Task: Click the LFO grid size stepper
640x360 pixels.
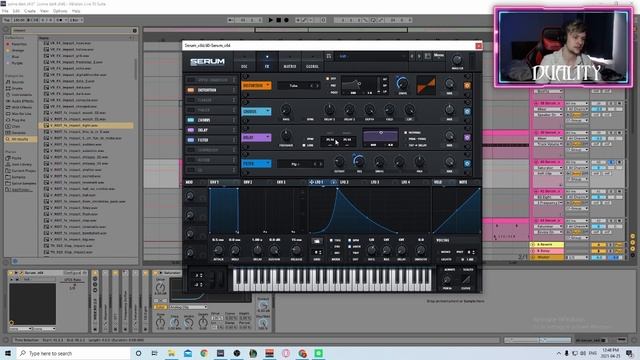Action: 317,252
